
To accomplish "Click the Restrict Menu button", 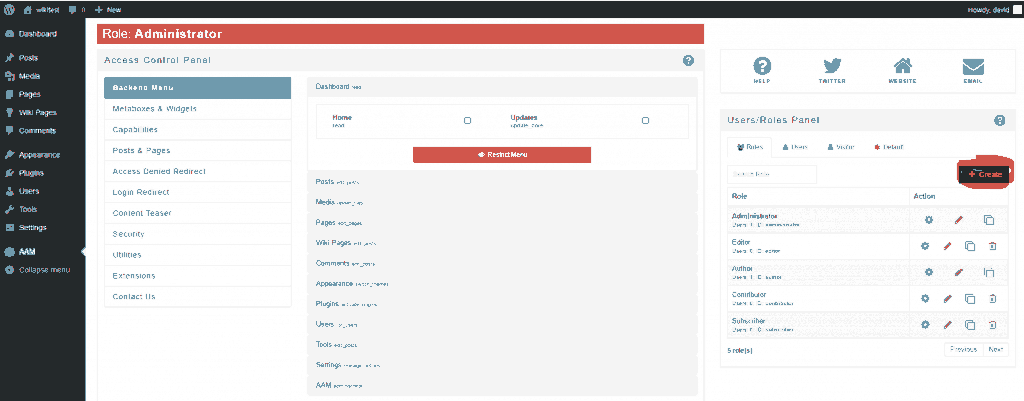I will (502, 155).
